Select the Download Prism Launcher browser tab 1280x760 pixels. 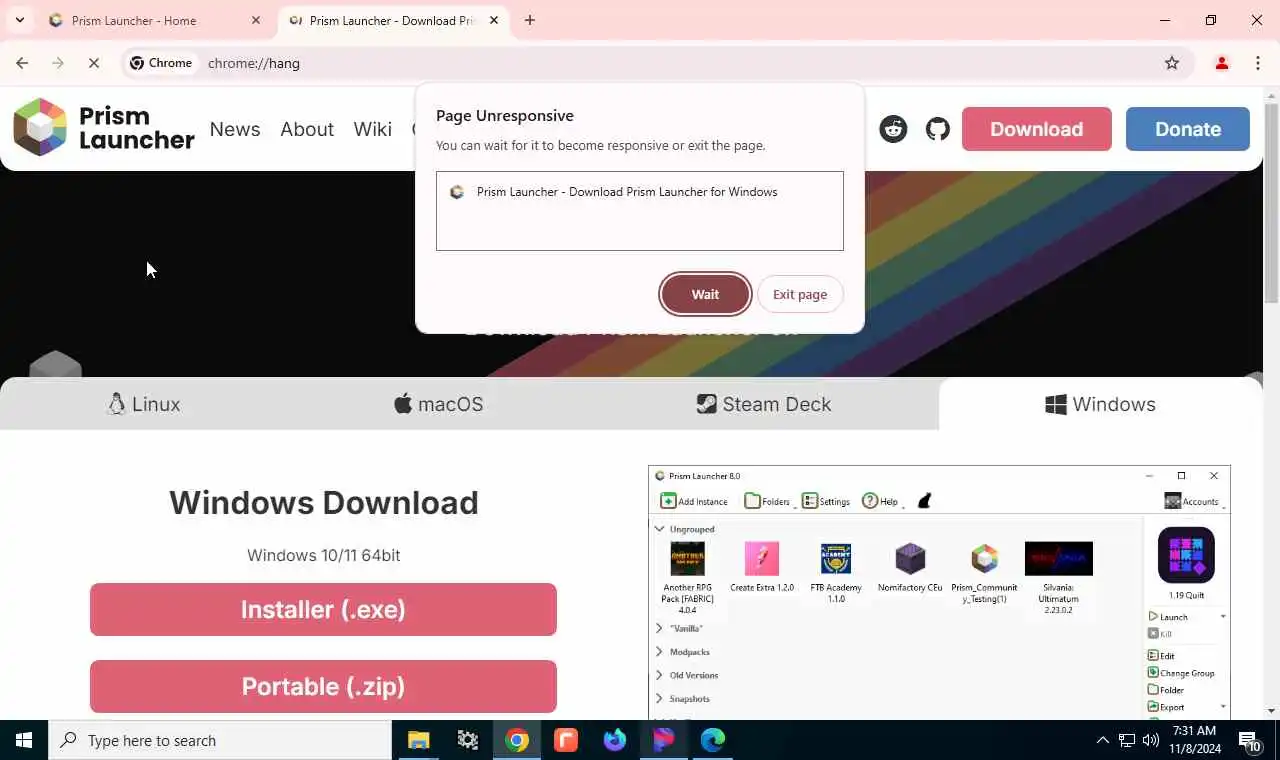pyautogui.click(x=392, y=20)
